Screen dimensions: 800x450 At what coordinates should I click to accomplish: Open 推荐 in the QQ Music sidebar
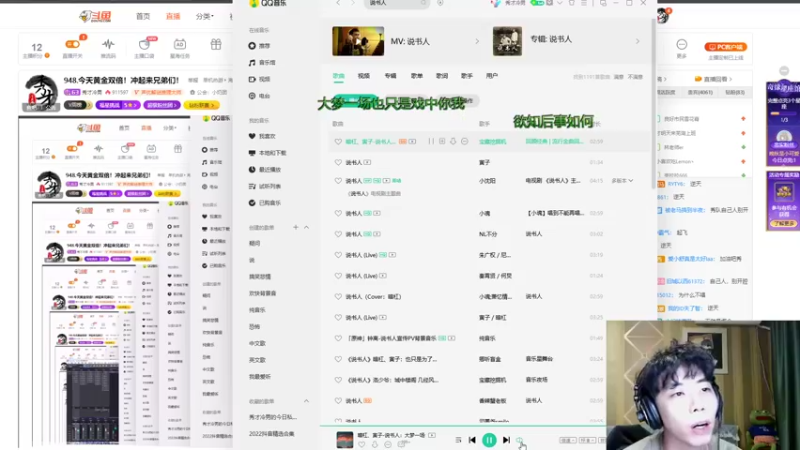(x=260, y=46)
